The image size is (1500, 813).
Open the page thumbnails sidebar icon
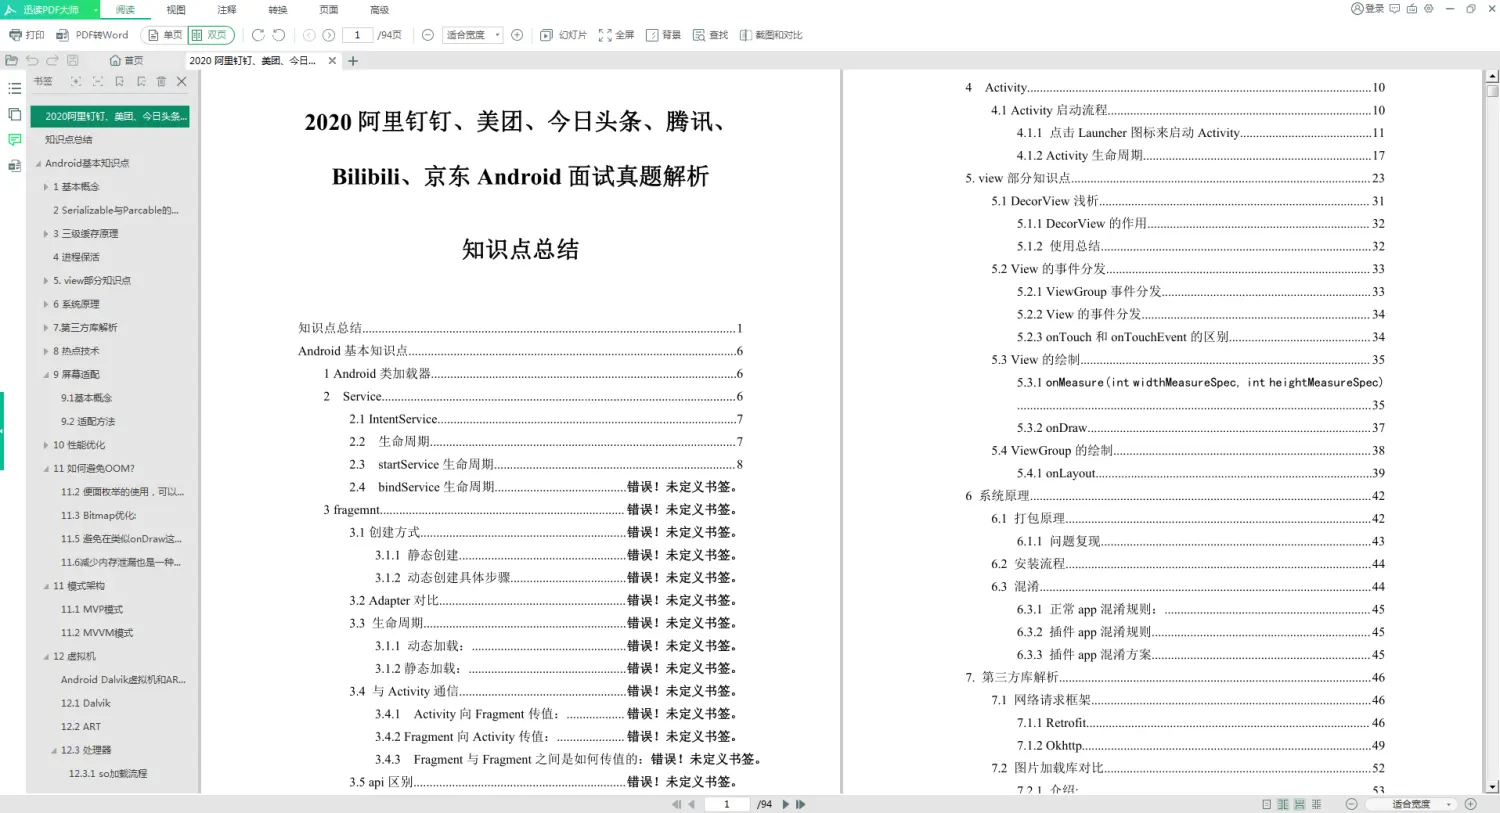pyautogui.click(x=14, y=114)
